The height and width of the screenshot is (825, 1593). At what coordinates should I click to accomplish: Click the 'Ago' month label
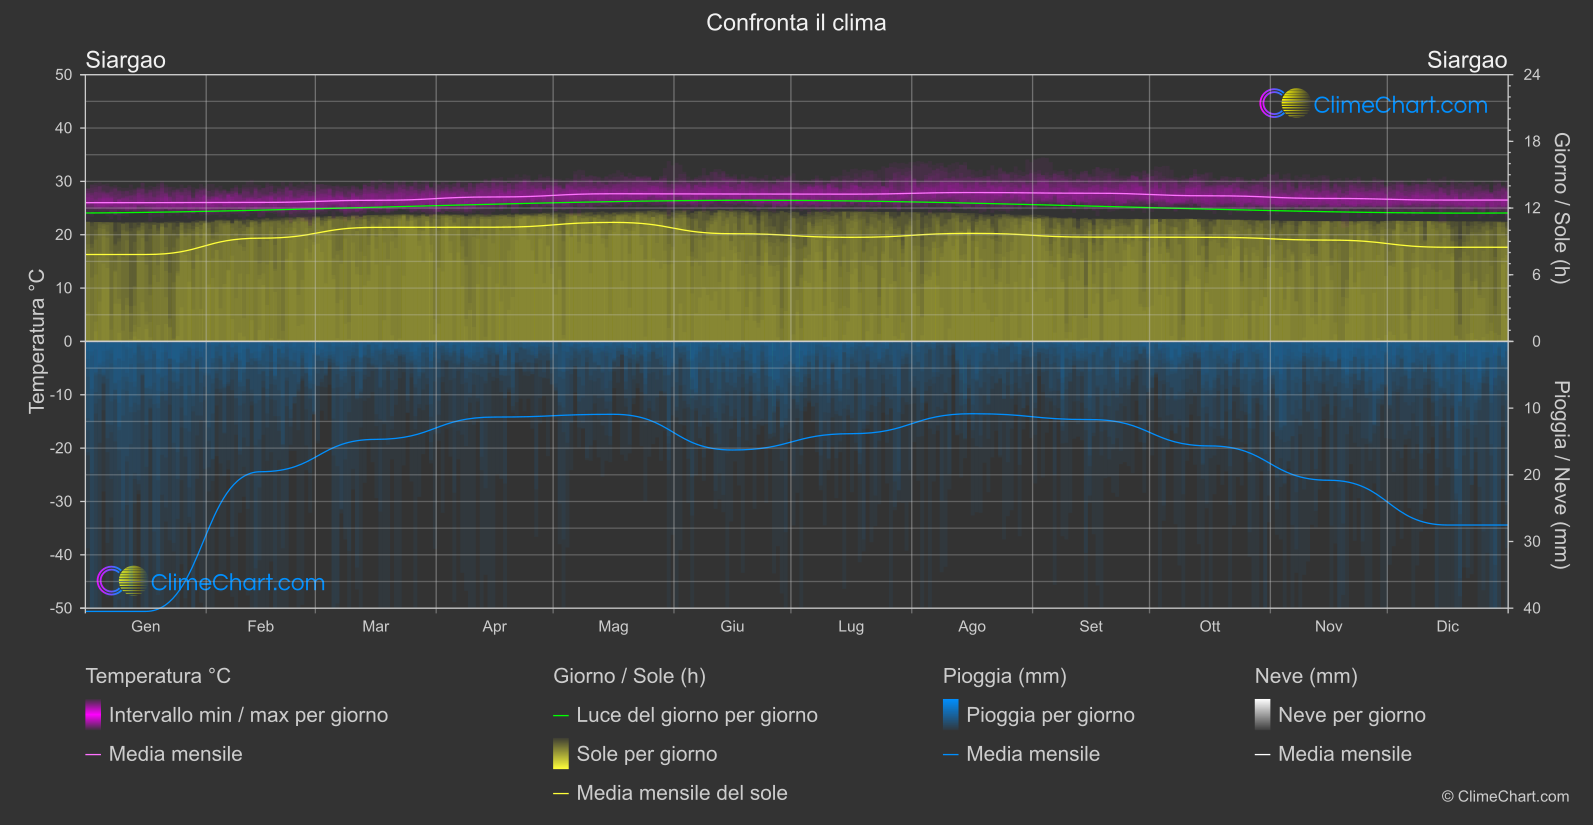[972, 626]
